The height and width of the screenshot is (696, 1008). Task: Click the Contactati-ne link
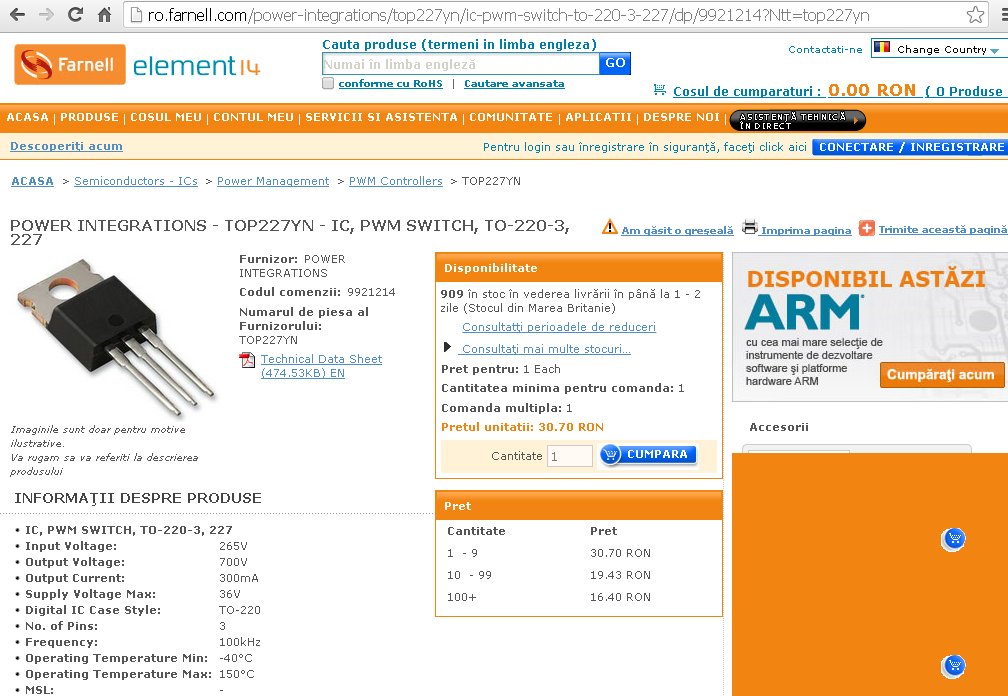pyautogui.click(x=825, y=49)
